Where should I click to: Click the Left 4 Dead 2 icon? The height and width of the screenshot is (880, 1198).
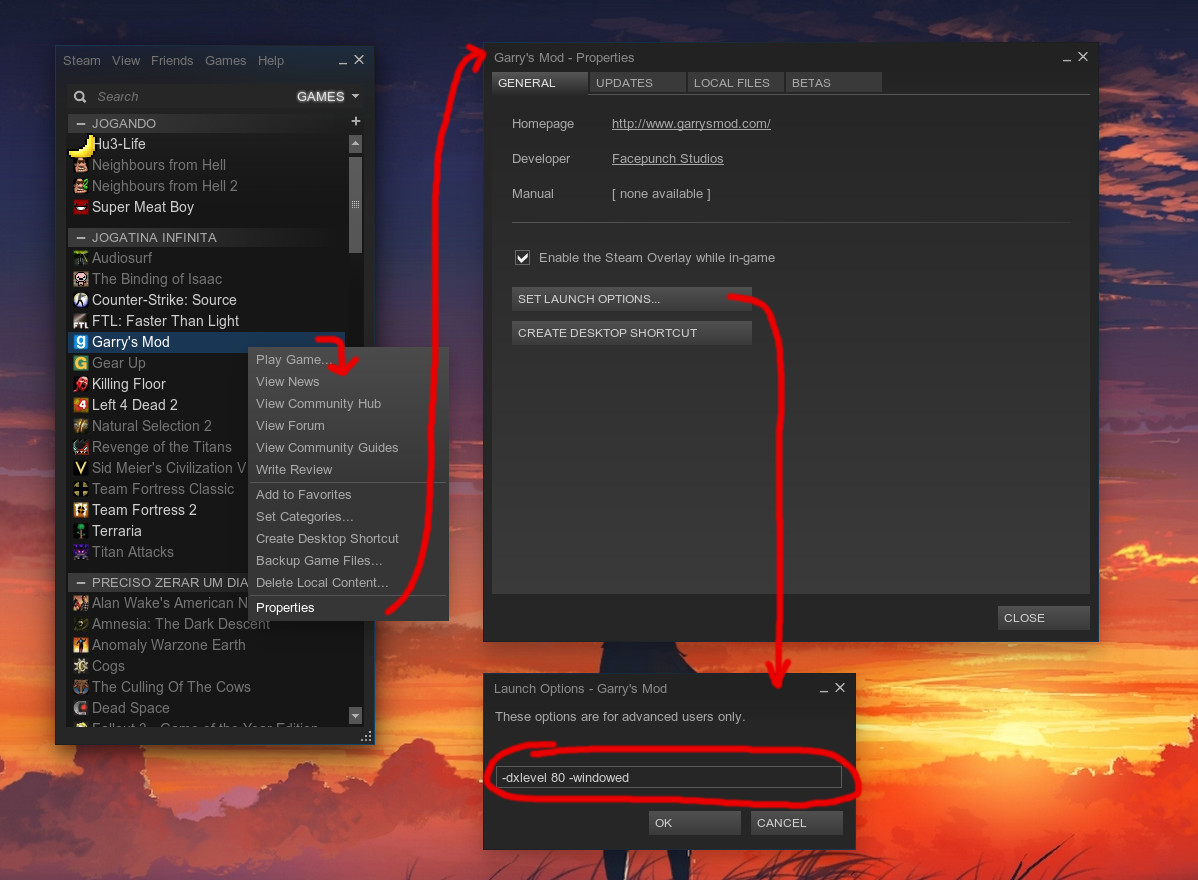coord(81,405)
